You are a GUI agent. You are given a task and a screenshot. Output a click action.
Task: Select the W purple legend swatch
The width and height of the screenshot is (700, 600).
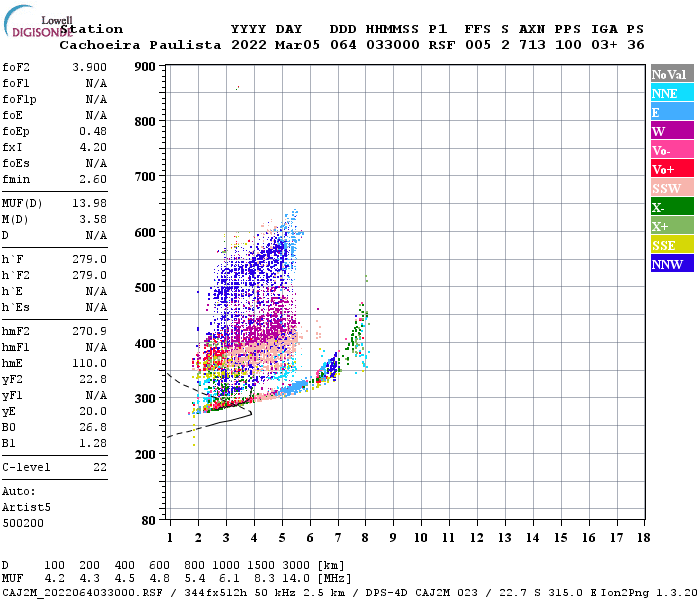672,131
